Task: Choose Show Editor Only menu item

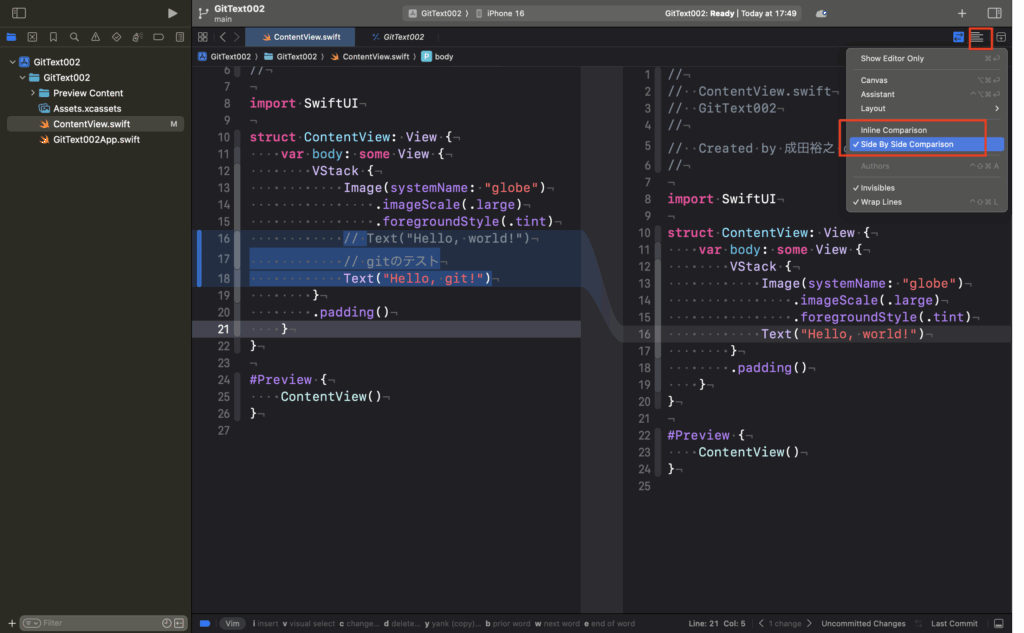Action: (x=927, y=59)
